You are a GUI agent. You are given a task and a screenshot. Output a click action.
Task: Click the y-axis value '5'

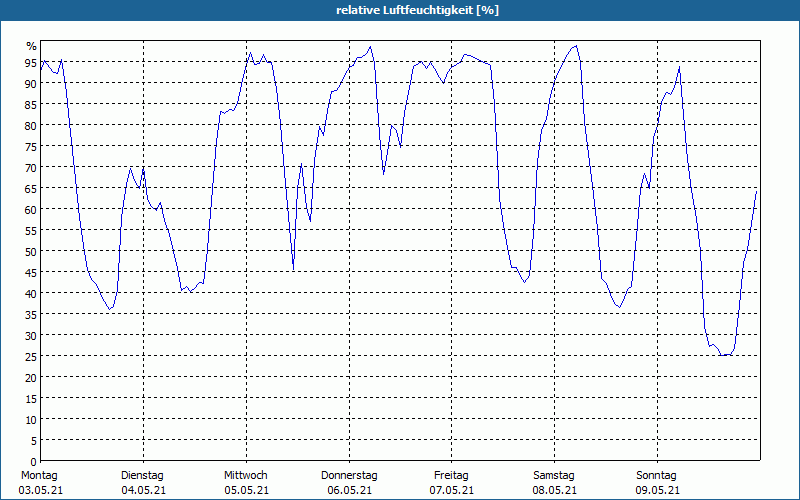[34, 440]
